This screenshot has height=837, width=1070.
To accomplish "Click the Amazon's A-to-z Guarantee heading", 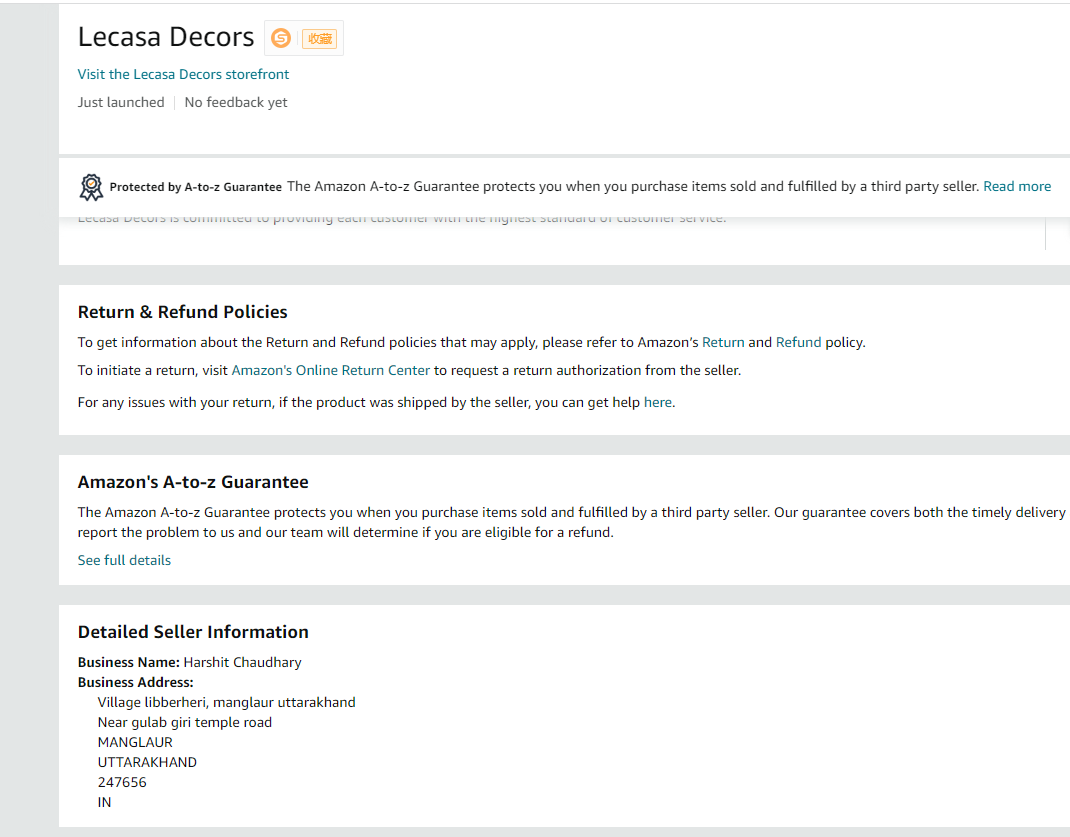I will coord(193,482).
